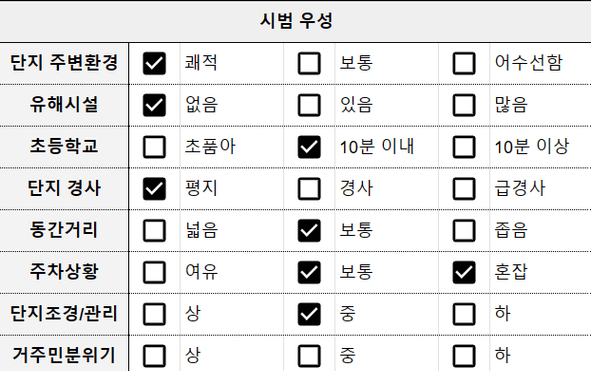
Task: Uncheck 쾌적 in 단지 주변환경 row
Action: pos(154,63)
